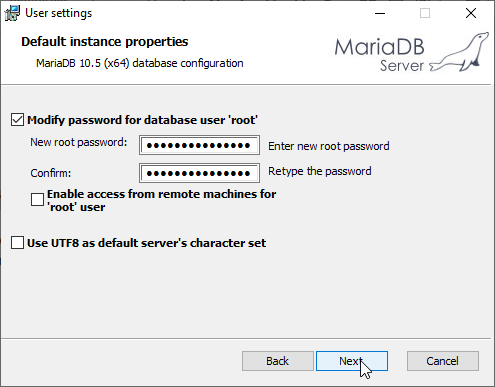Click the "Enable access from remote machines" label text
Viewport: 495px width, 387px height.
pos(162,200)
